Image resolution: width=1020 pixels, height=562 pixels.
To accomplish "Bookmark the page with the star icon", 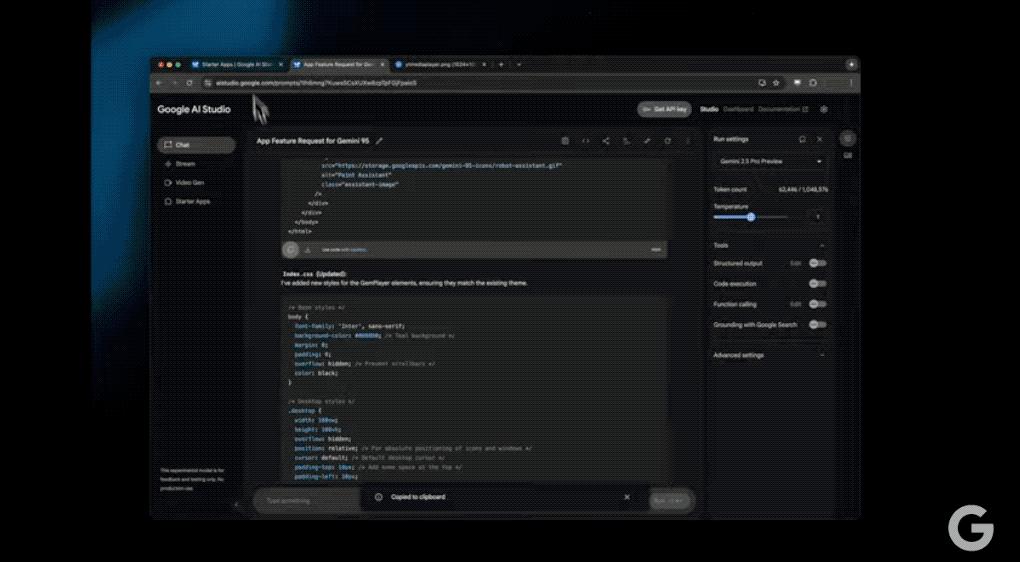I will [776, 83].
